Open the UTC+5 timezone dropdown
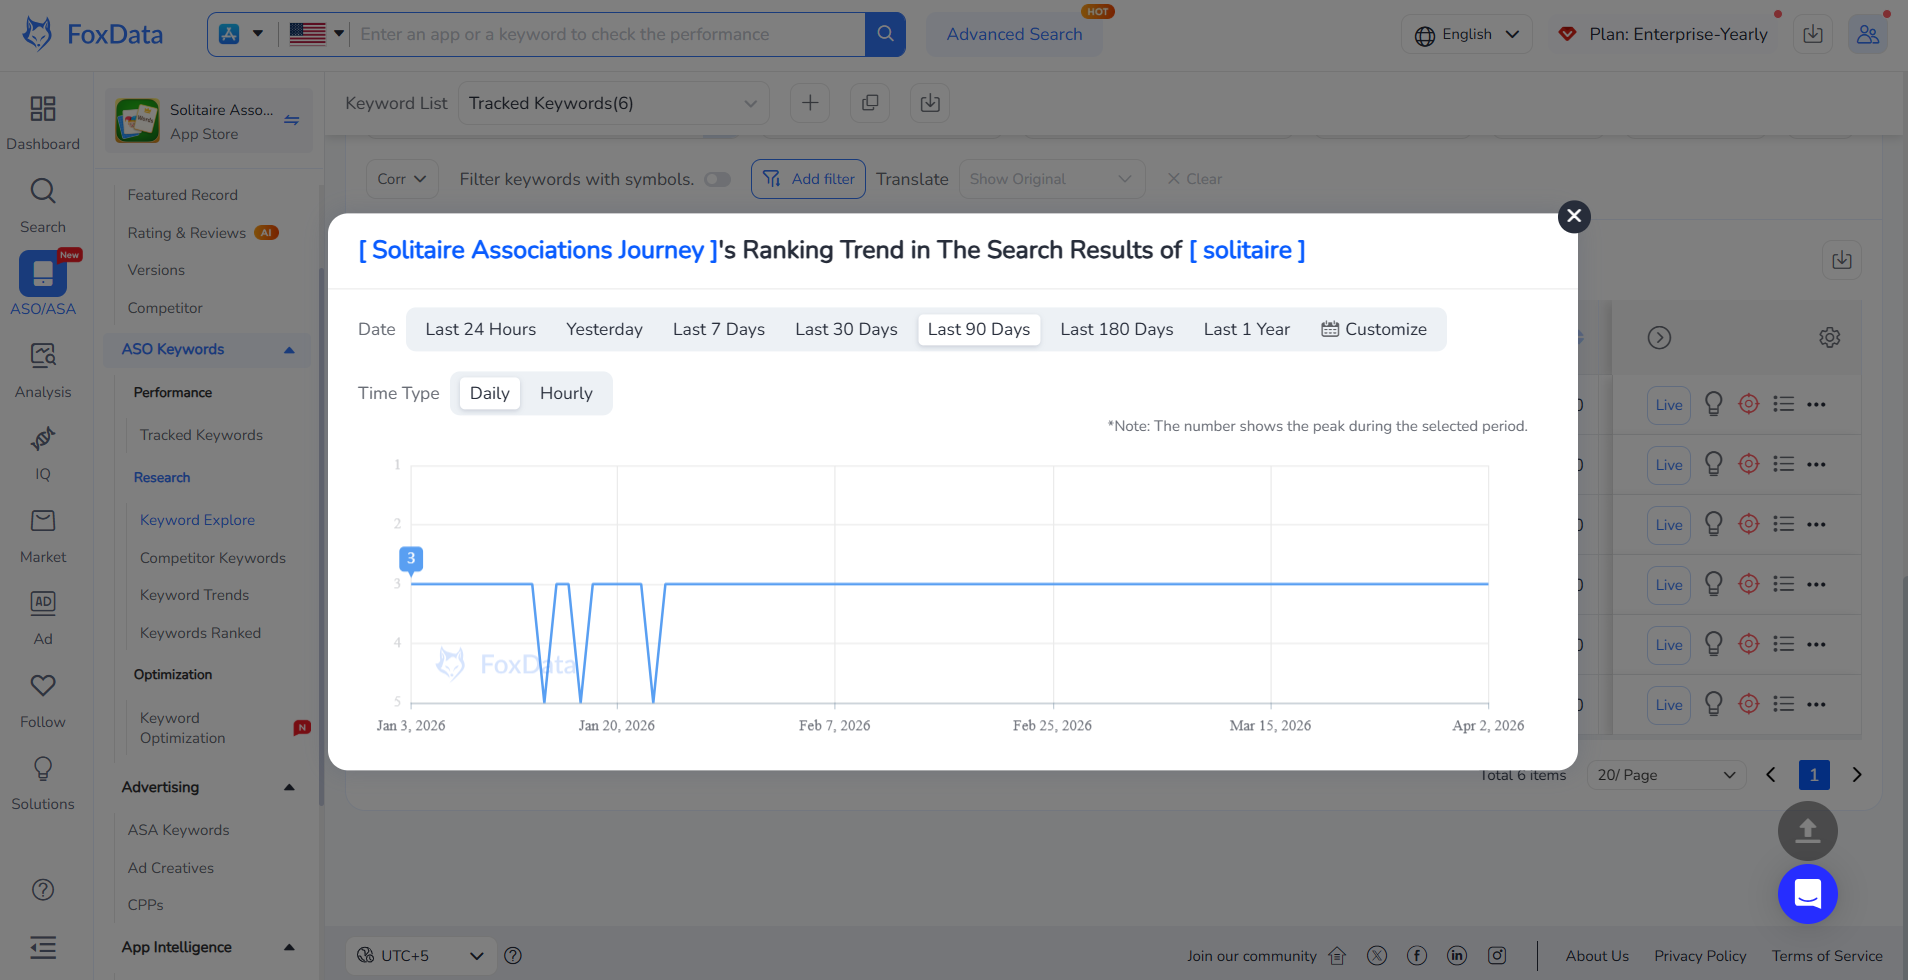Viewport: 1908px width, 980px height. pos(420,955)
